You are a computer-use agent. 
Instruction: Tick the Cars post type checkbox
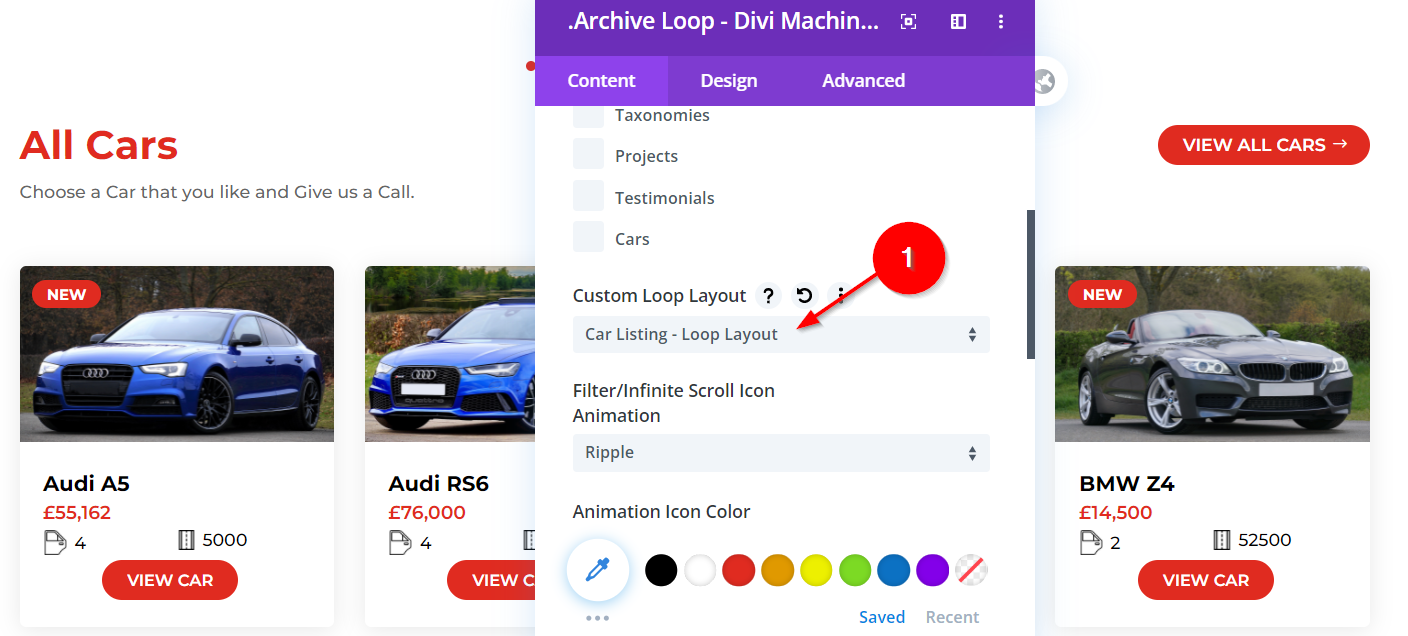(588, 238)
